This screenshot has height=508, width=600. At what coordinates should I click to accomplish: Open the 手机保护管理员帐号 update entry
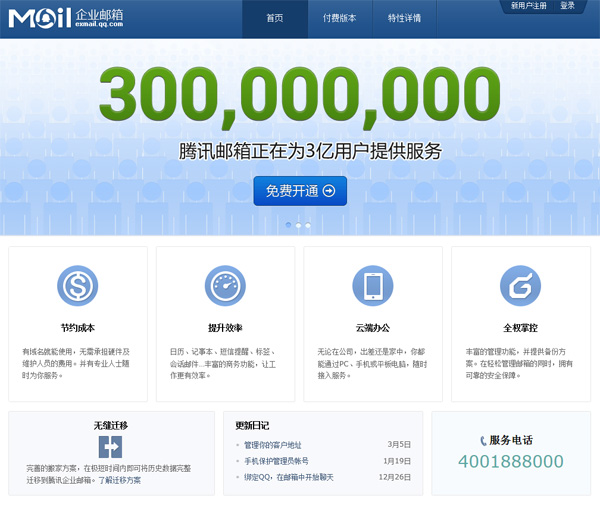tap(276, 461)
